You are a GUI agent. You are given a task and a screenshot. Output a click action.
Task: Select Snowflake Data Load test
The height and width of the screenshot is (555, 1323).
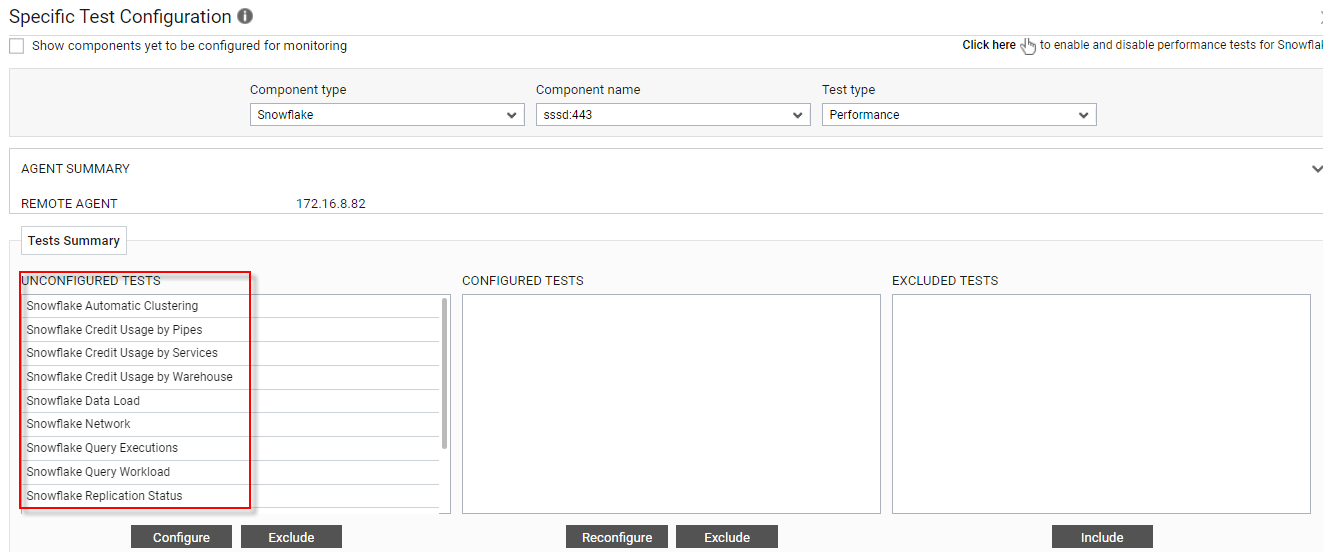point(230,401)
